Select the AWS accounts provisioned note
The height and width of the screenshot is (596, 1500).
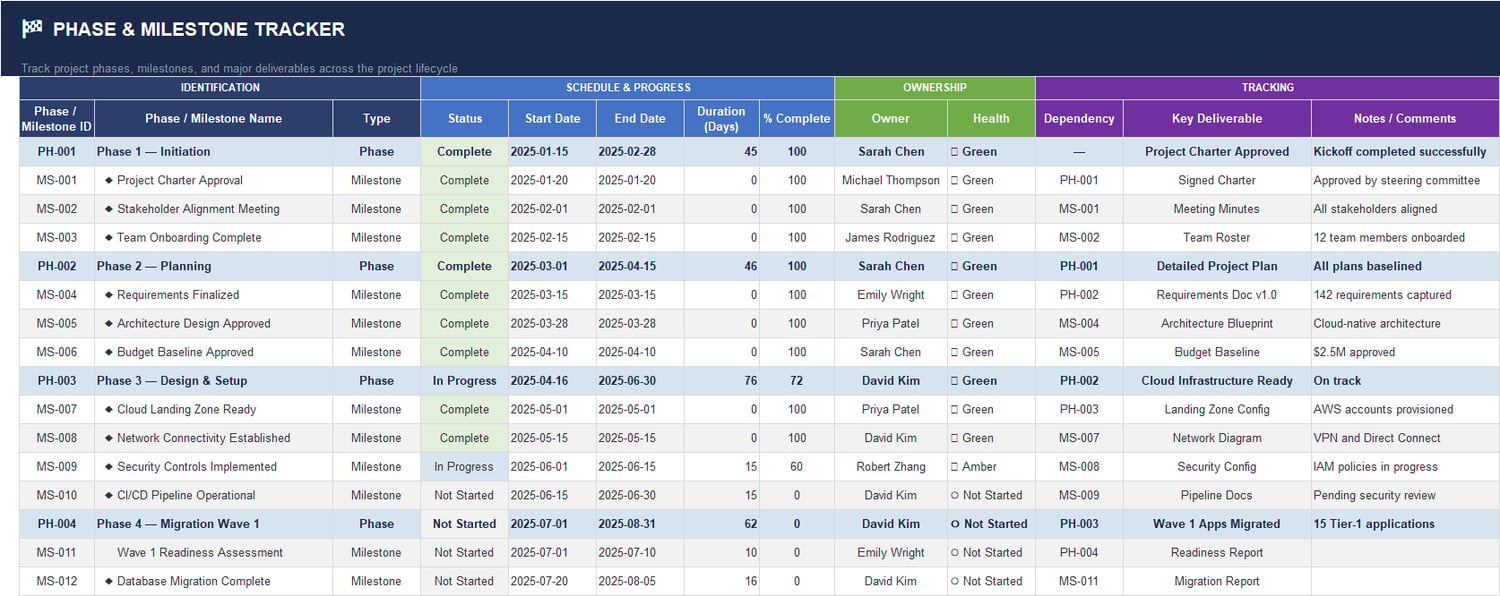click(x=1405, y=409)
